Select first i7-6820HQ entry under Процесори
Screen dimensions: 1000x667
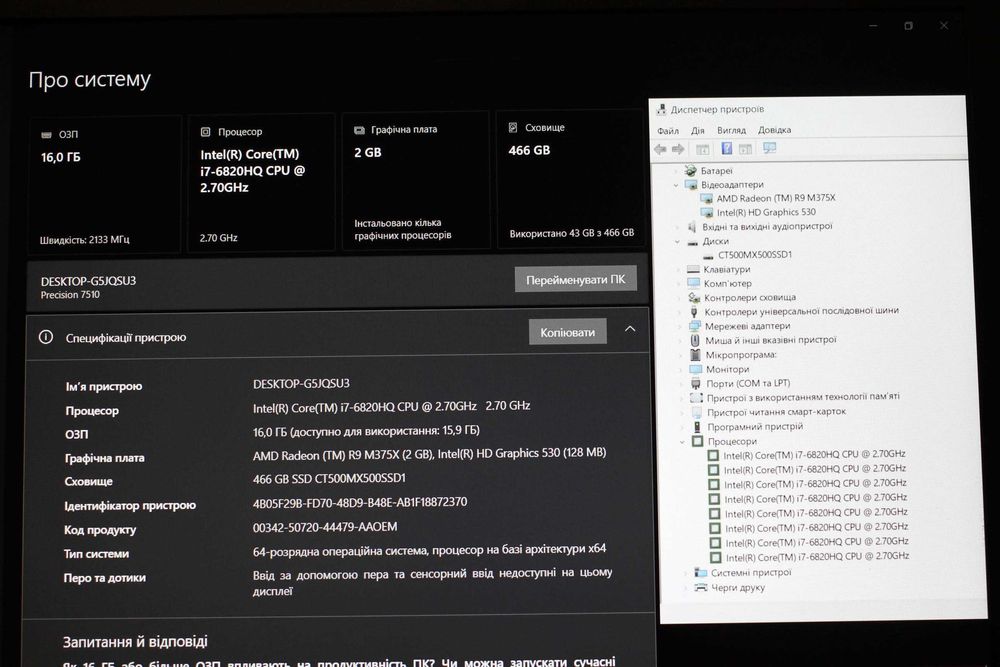tap(814, 455)
